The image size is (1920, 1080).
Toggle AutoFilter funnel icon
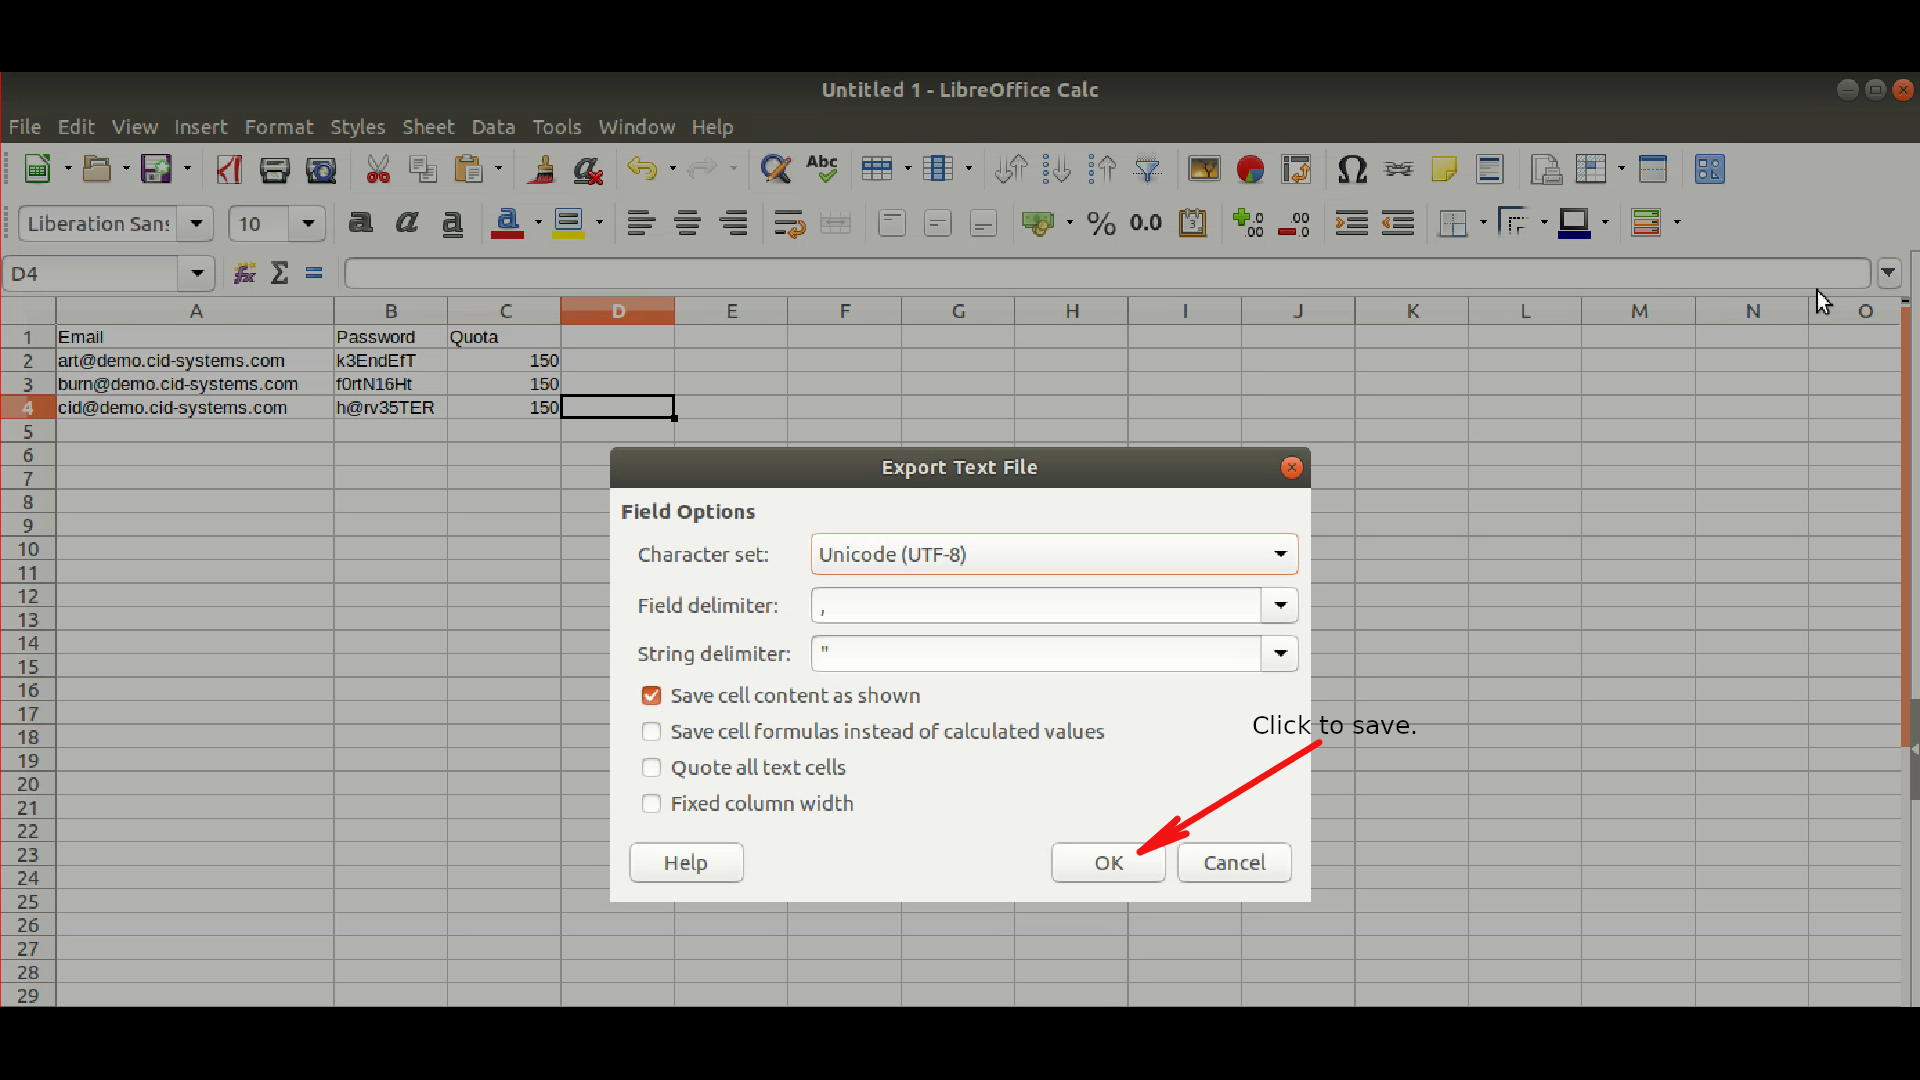[x=1148, y=169]
